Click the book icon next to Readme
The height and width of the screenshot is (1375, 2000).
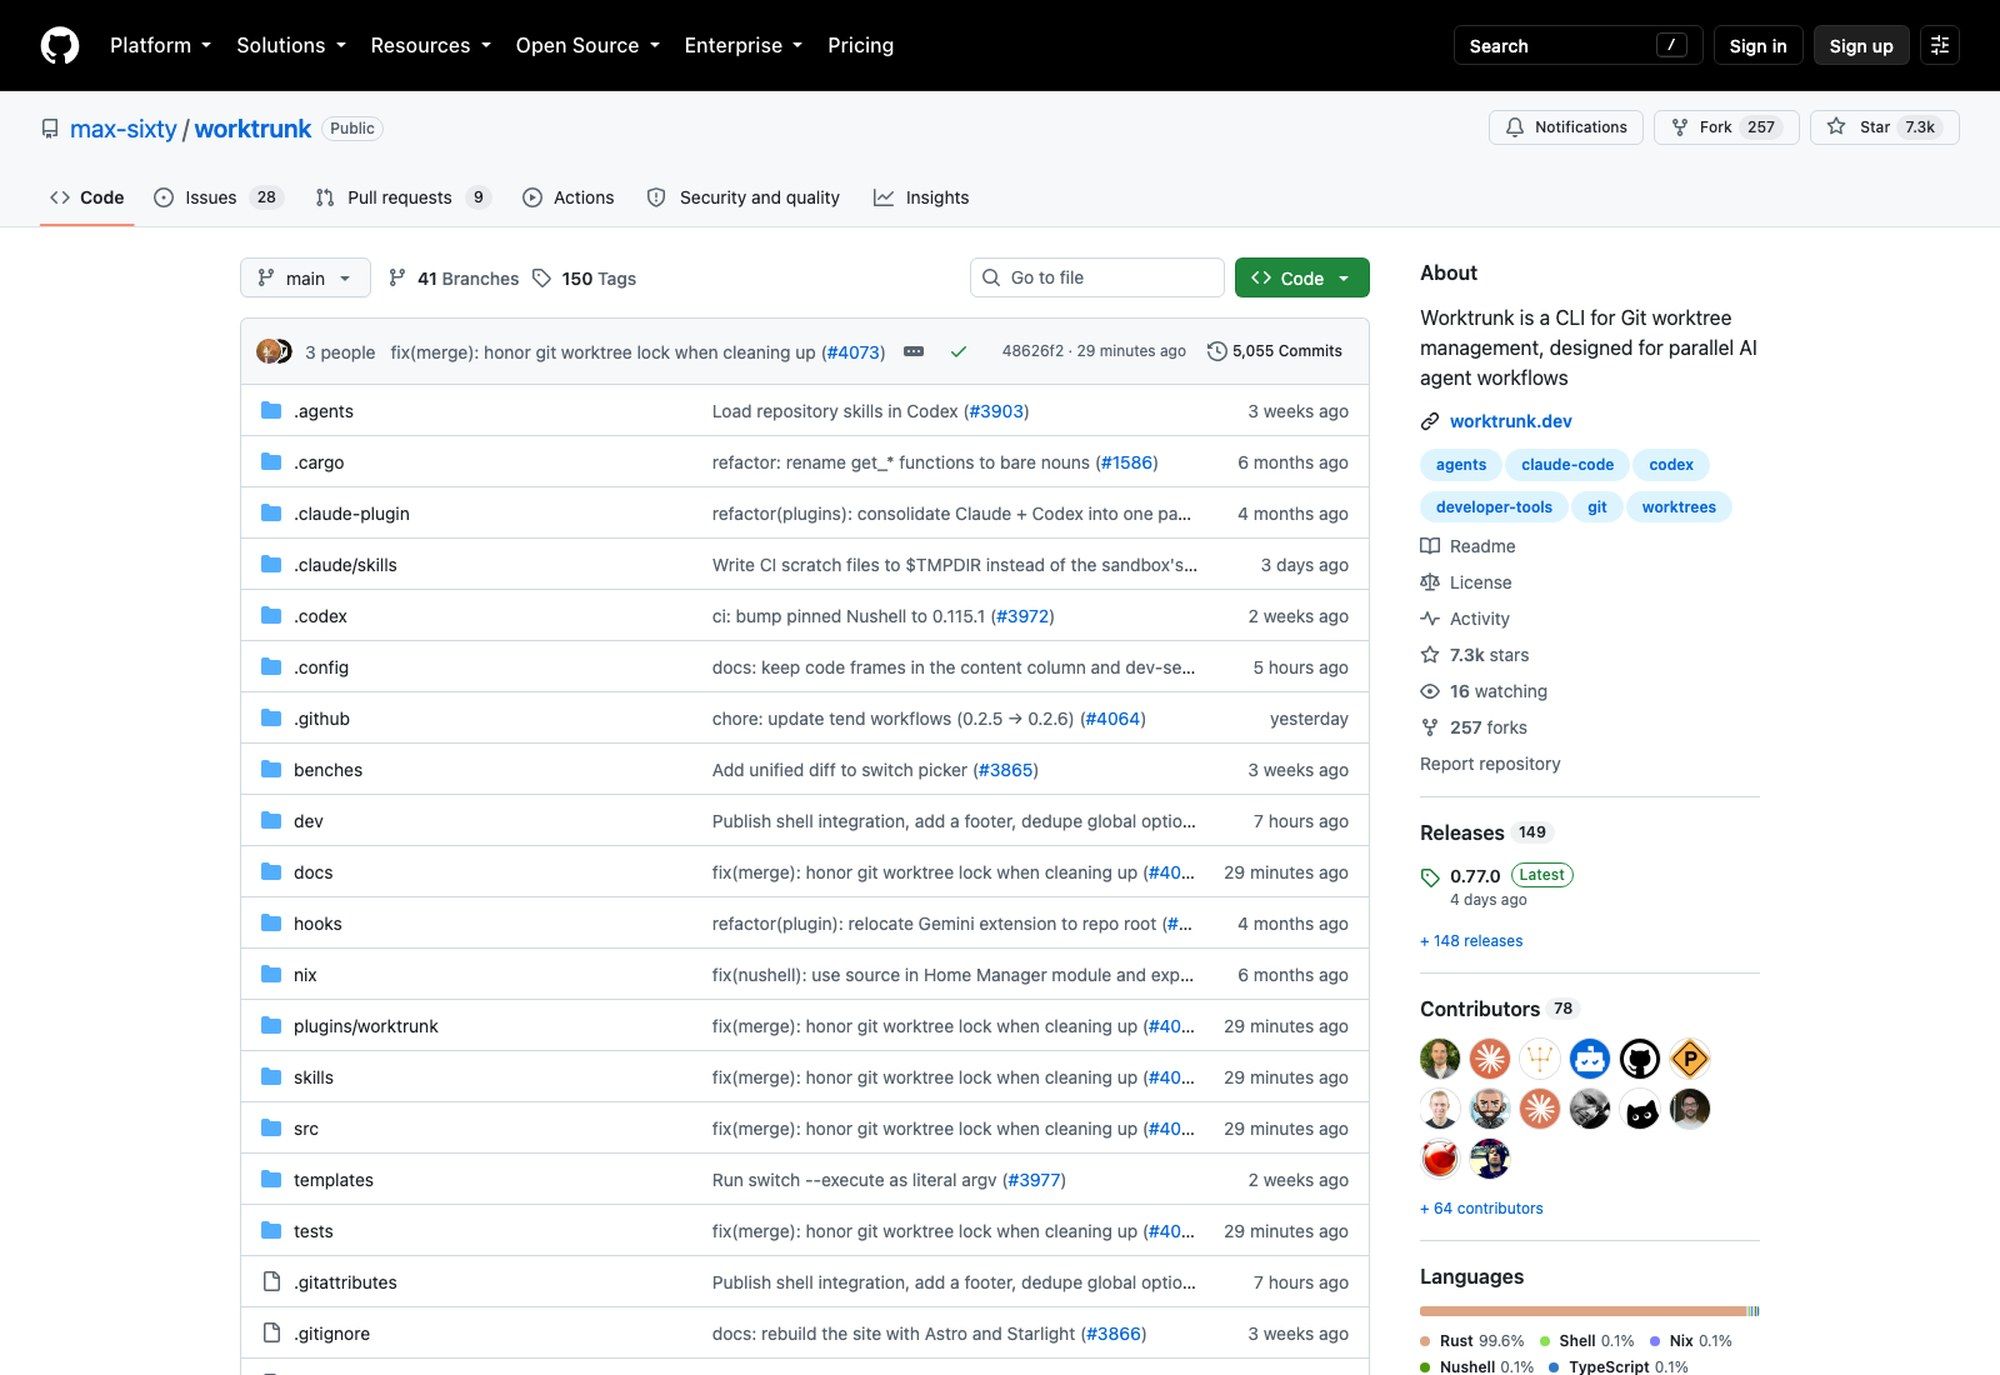[x=1430, y=546]
